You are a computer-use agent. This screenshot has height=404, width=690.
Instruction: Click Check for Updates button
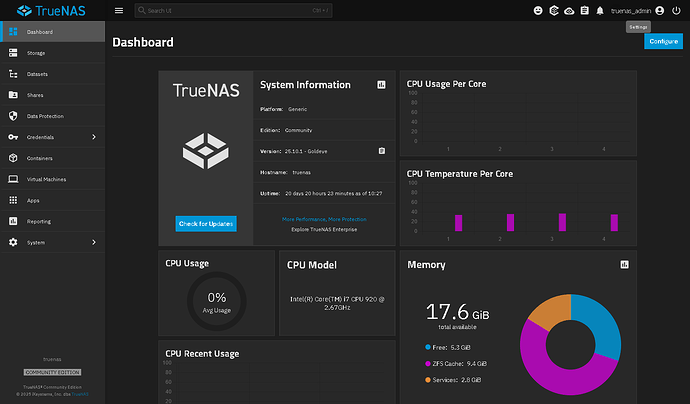pos(206,224)
